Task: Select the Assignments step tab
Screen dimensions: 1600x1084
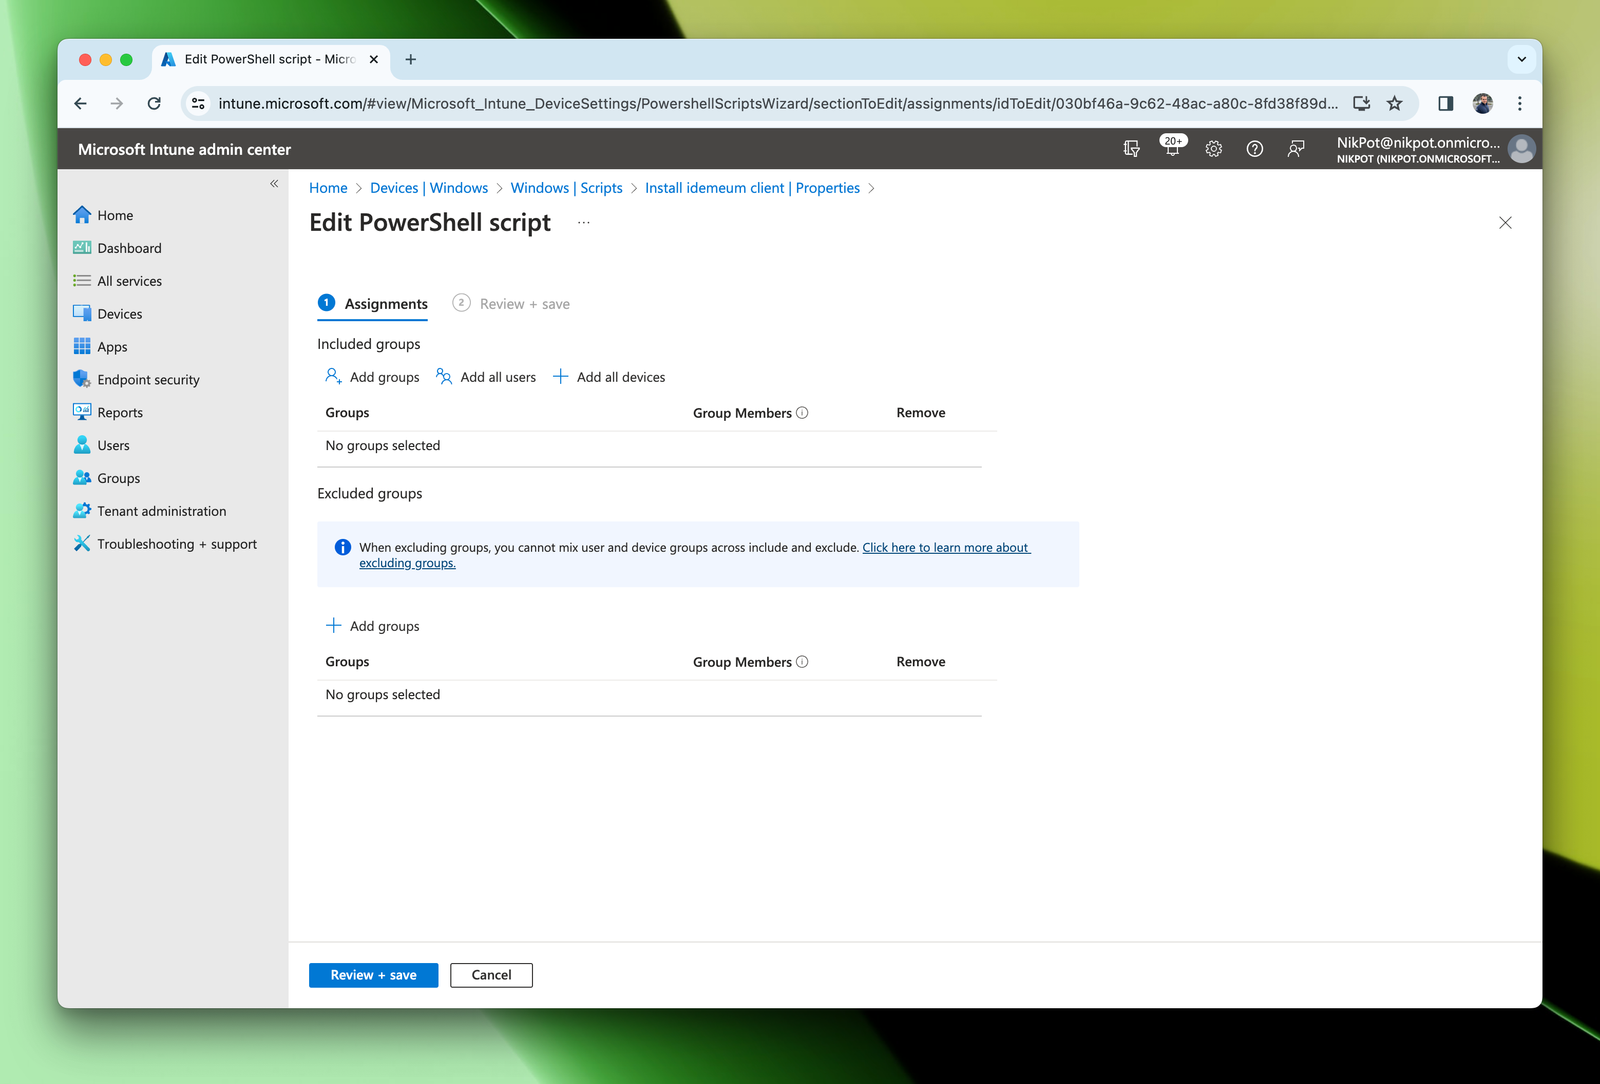Action: point(373,304)
